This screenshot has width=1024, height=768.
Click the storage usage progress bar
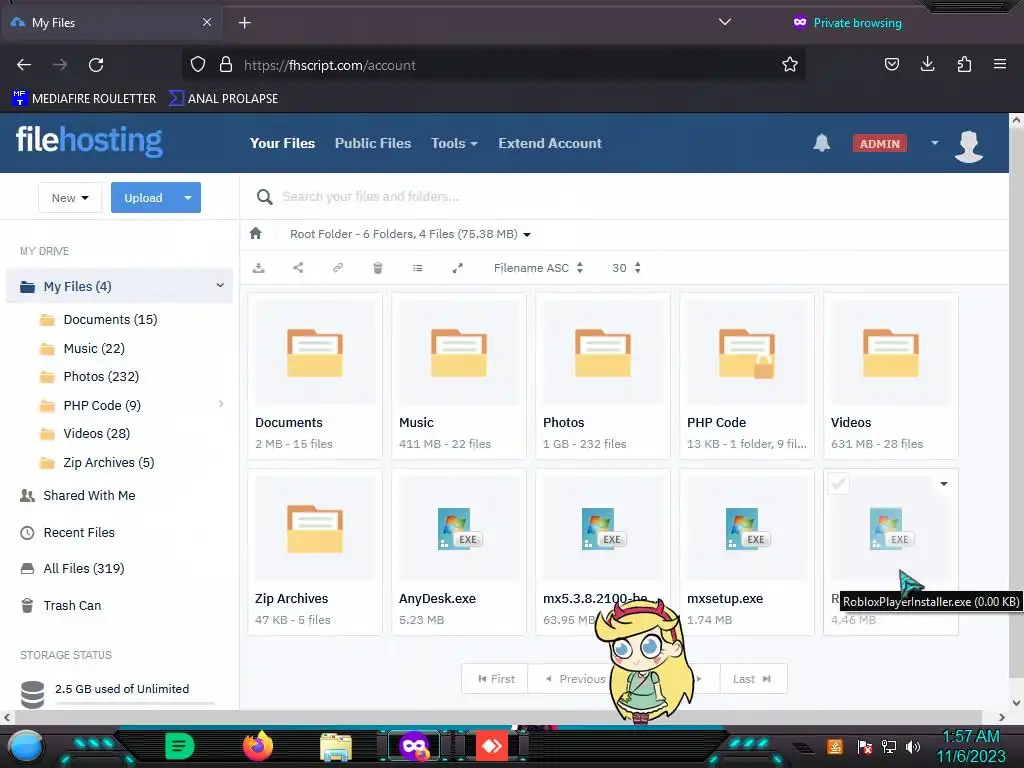pos(135,703)
